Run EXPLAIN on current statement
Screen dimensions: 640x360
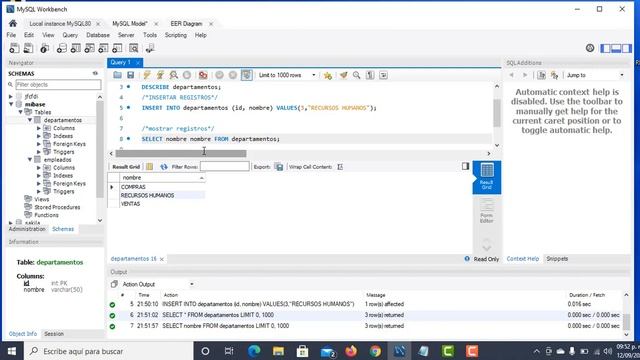pyautogui.click(x=174, y=75)
